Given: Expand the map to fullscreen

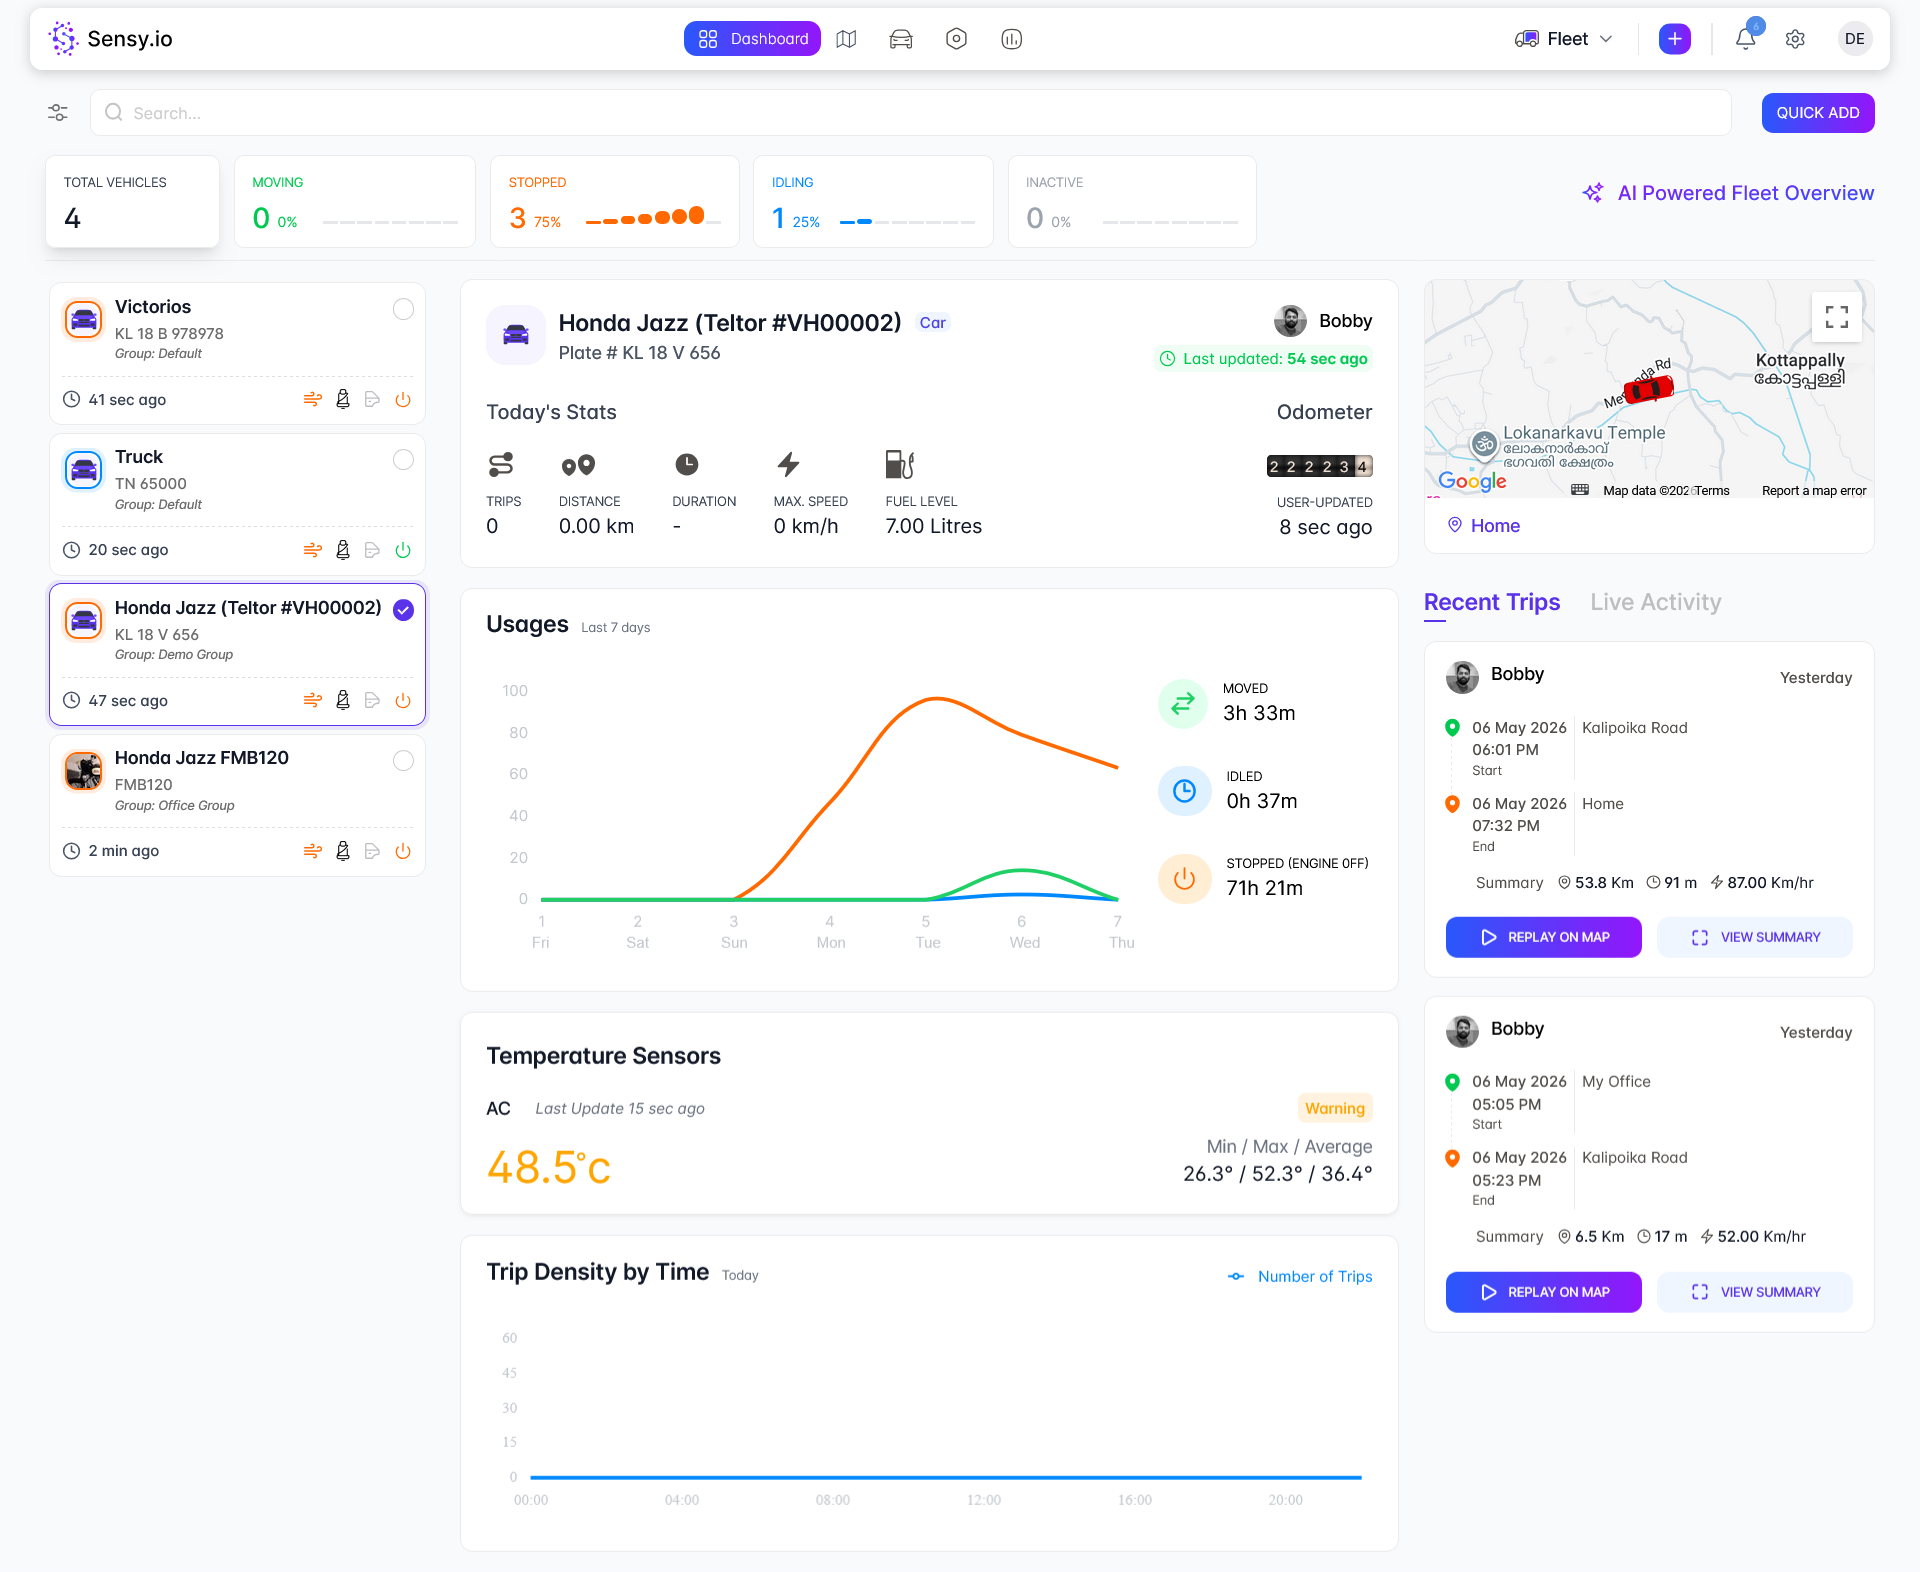Looking at the screenshot, I should [1836, 317].
